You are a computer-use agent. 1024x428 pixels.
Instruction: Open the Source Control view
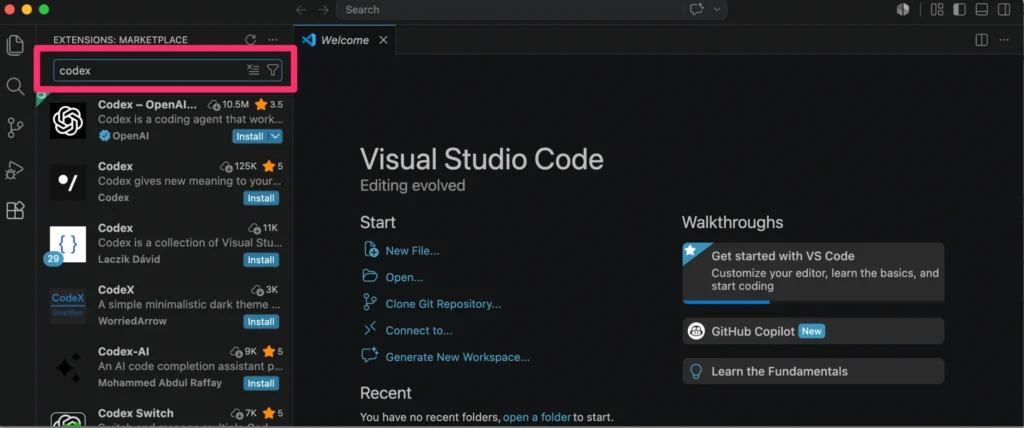tap(15, 128)
